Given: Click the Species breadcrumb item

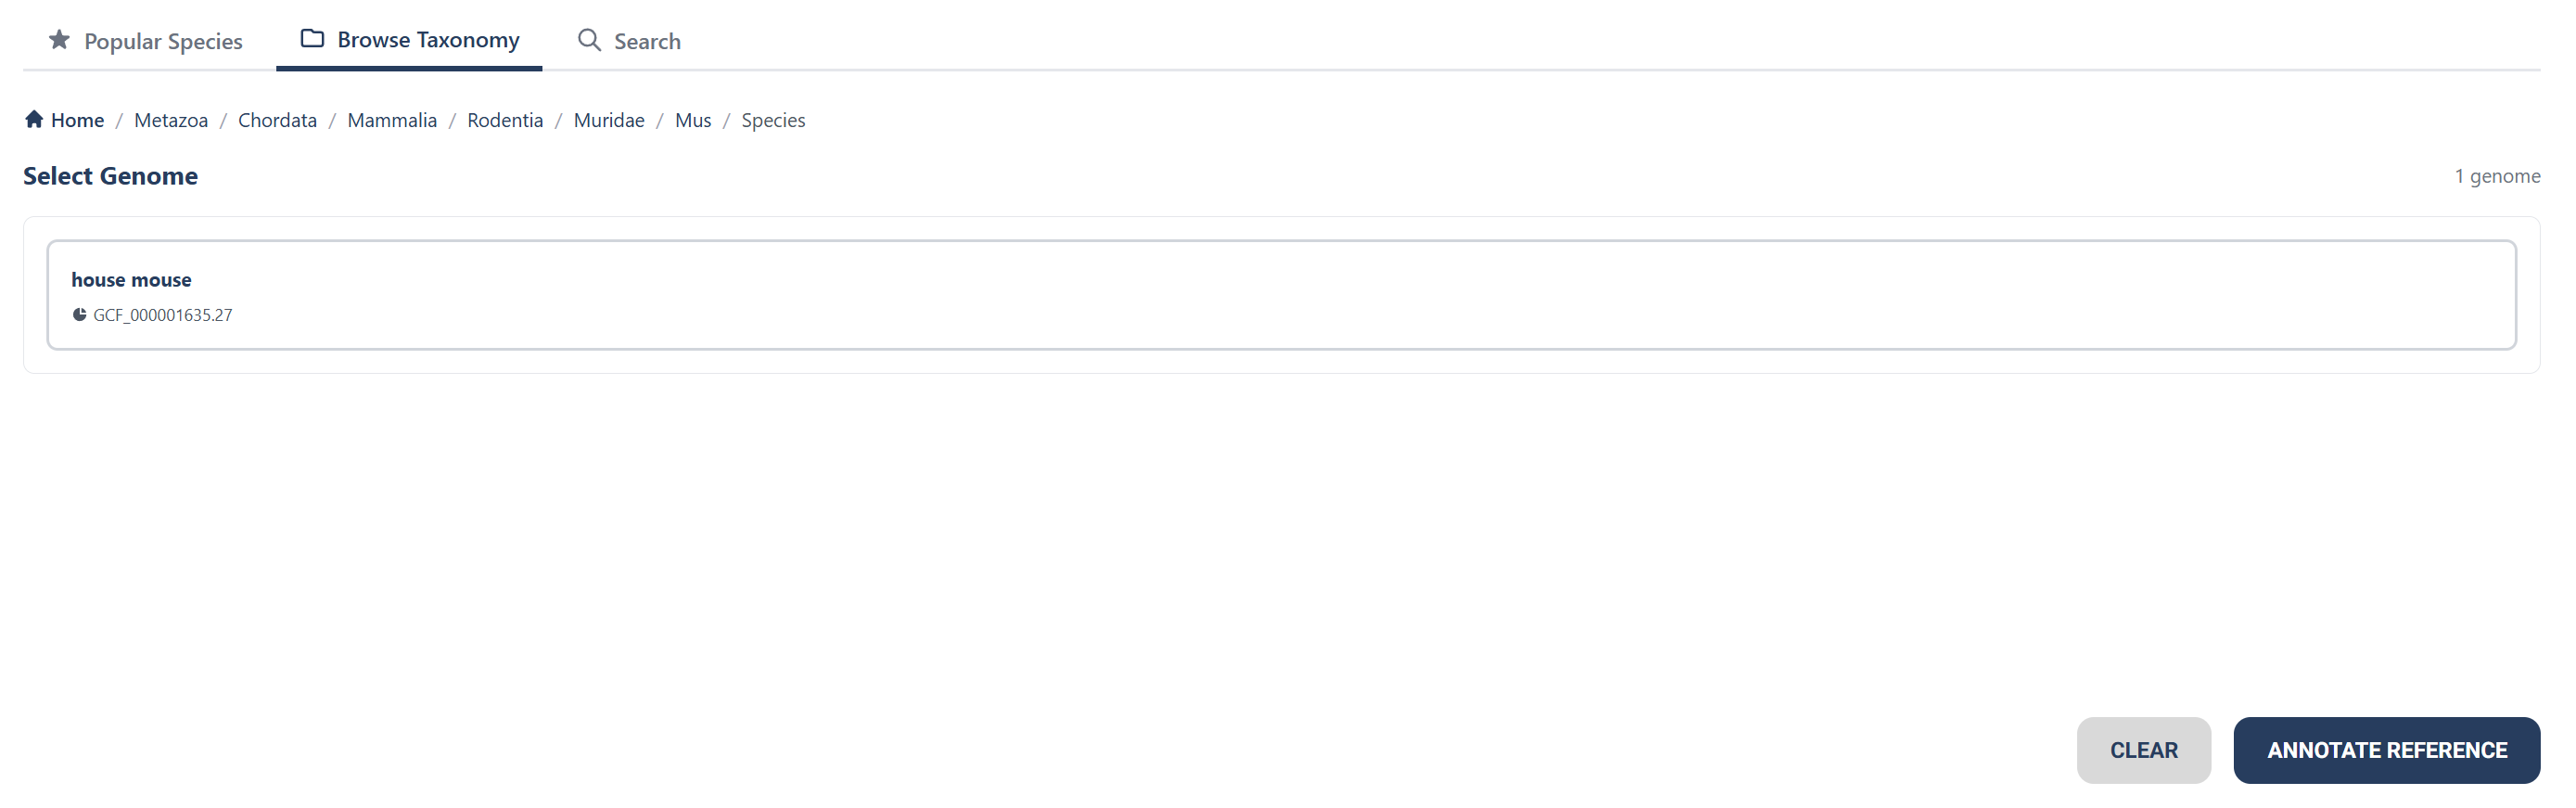Looking at the screenshot, I should pos(773,120).
